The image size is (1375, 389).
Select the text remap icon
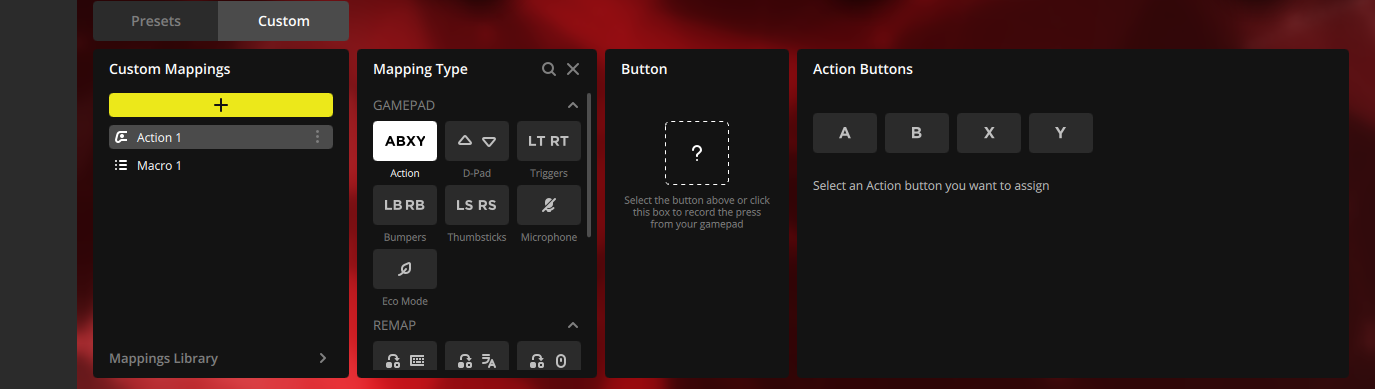(x=477, y=356)
